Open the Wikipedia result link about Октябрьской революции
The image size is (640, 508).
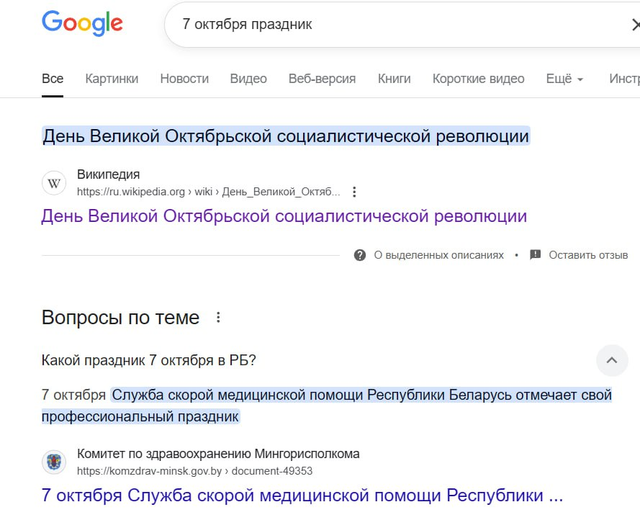pyautogui.click(x=284, y=216)
